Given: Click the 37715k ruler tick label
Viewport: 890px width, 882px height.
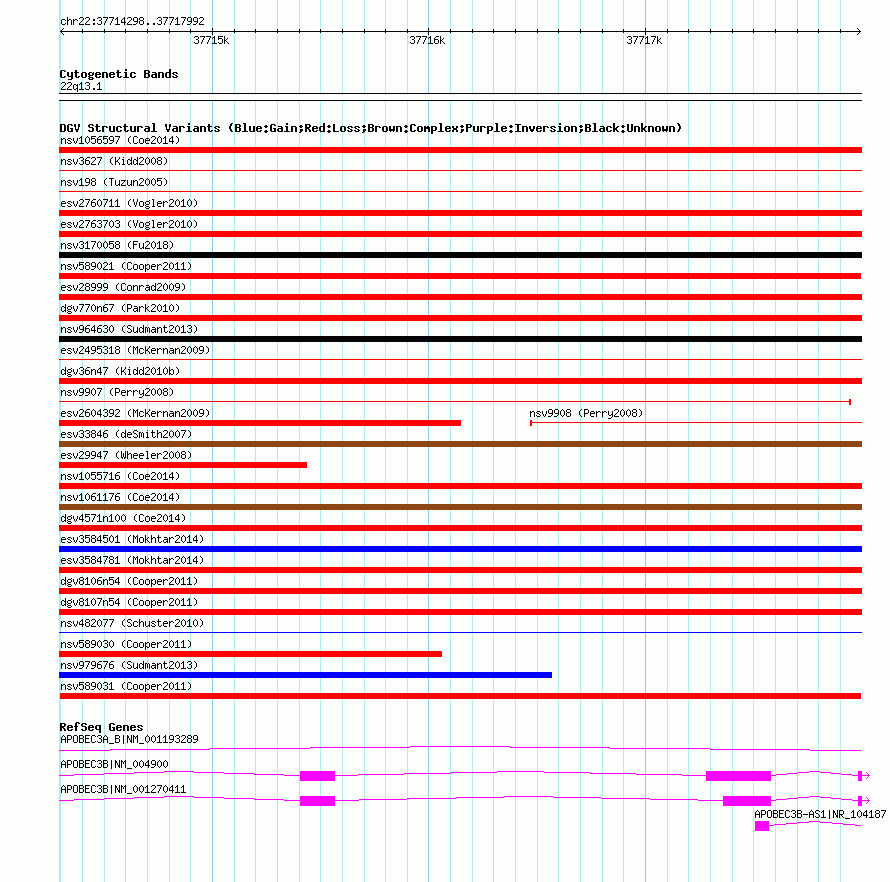Looking at the screenshot, I should (x=211, y=40).
